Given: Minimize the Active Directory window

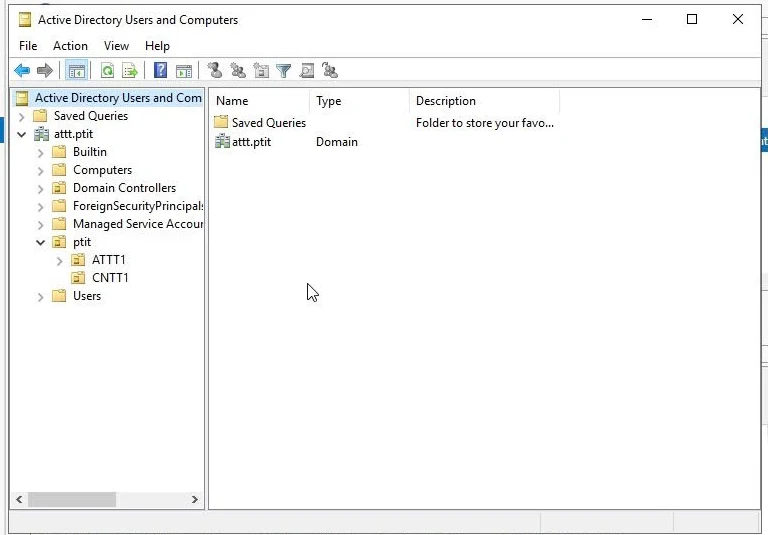Looking at the screenshot, I should pyautogui.click(x=647, y=20).
